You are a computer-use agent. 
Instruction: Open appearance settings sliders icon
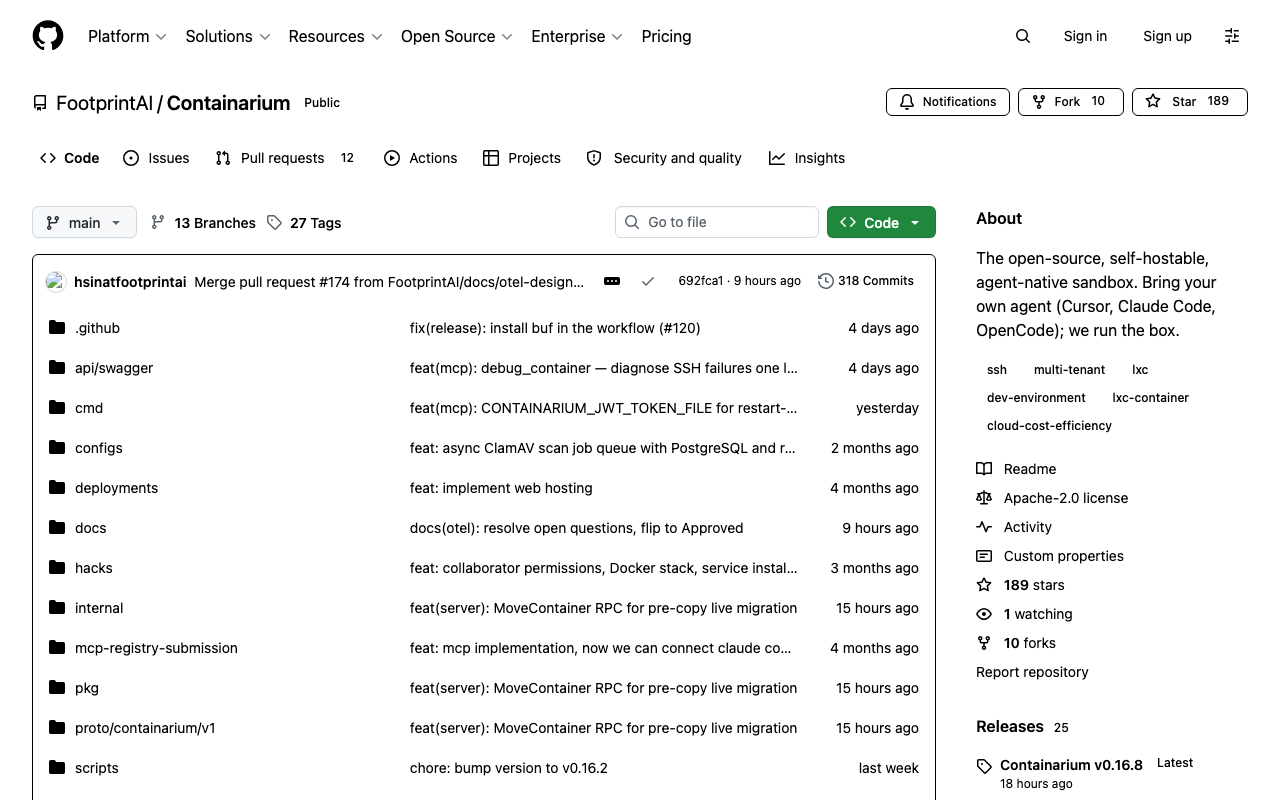point(1232,36)
